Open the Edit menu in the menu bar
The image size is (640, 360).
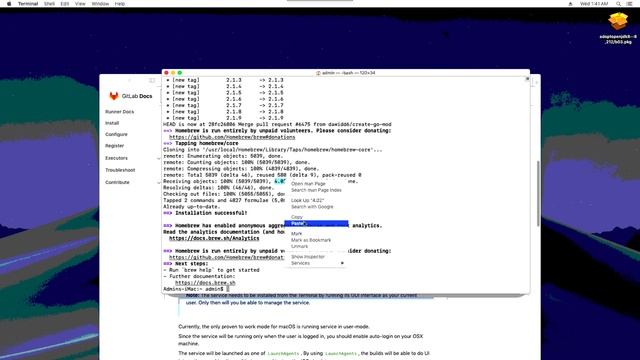point(64,4)
